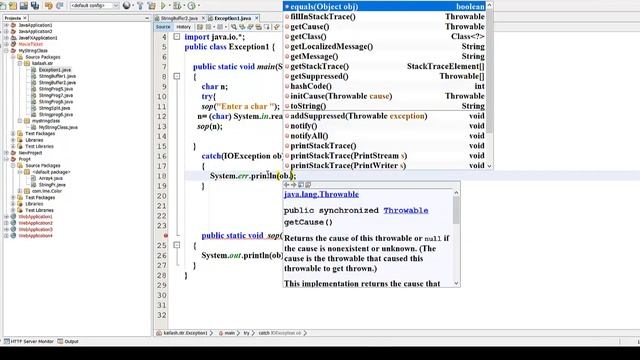
Task: Click the completion list scrollbar down arrow
Action: (x=489, y=166)
